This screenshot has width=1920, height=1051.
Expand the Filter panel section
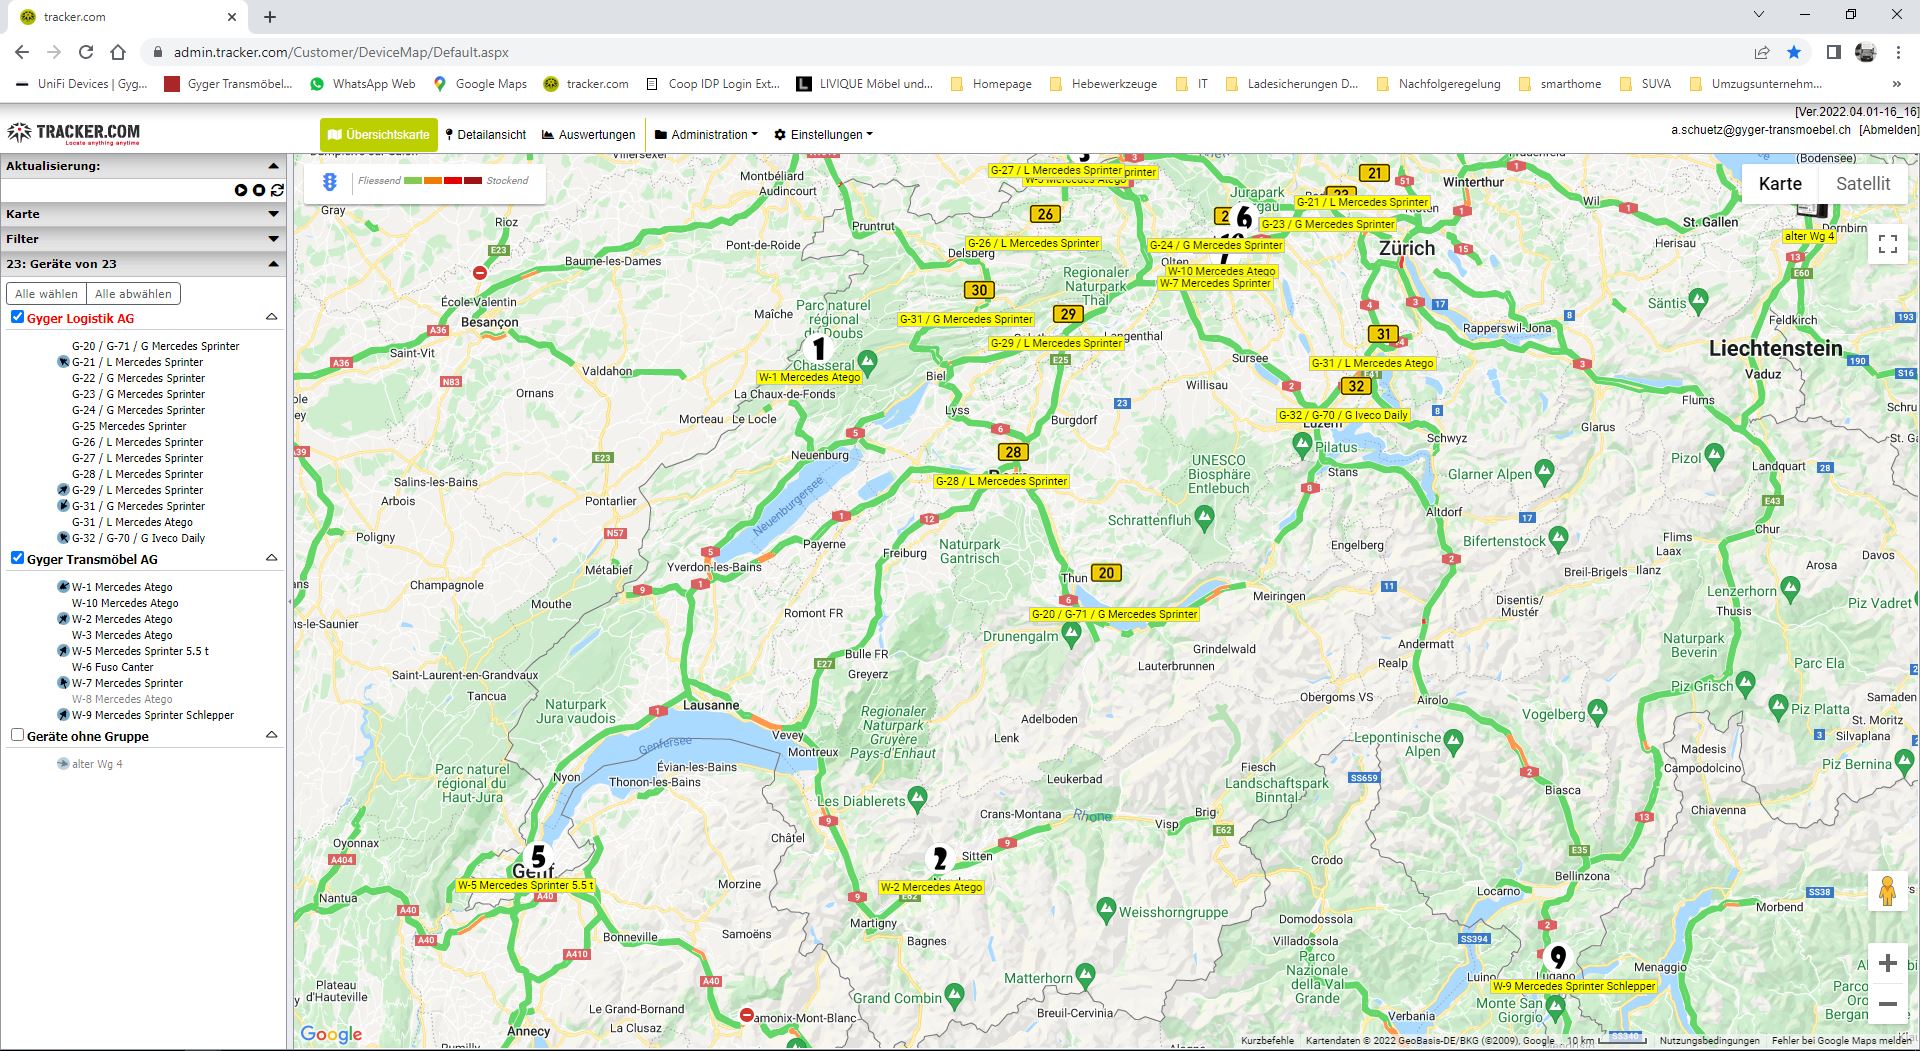tap(273, 239)
